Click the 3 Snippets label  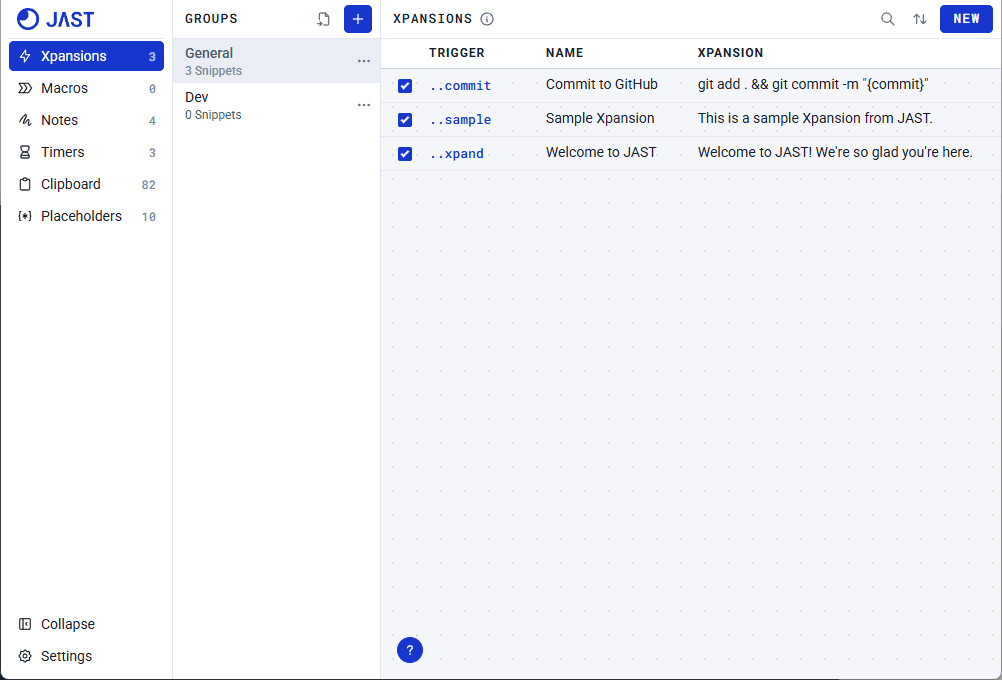(213, 71)
